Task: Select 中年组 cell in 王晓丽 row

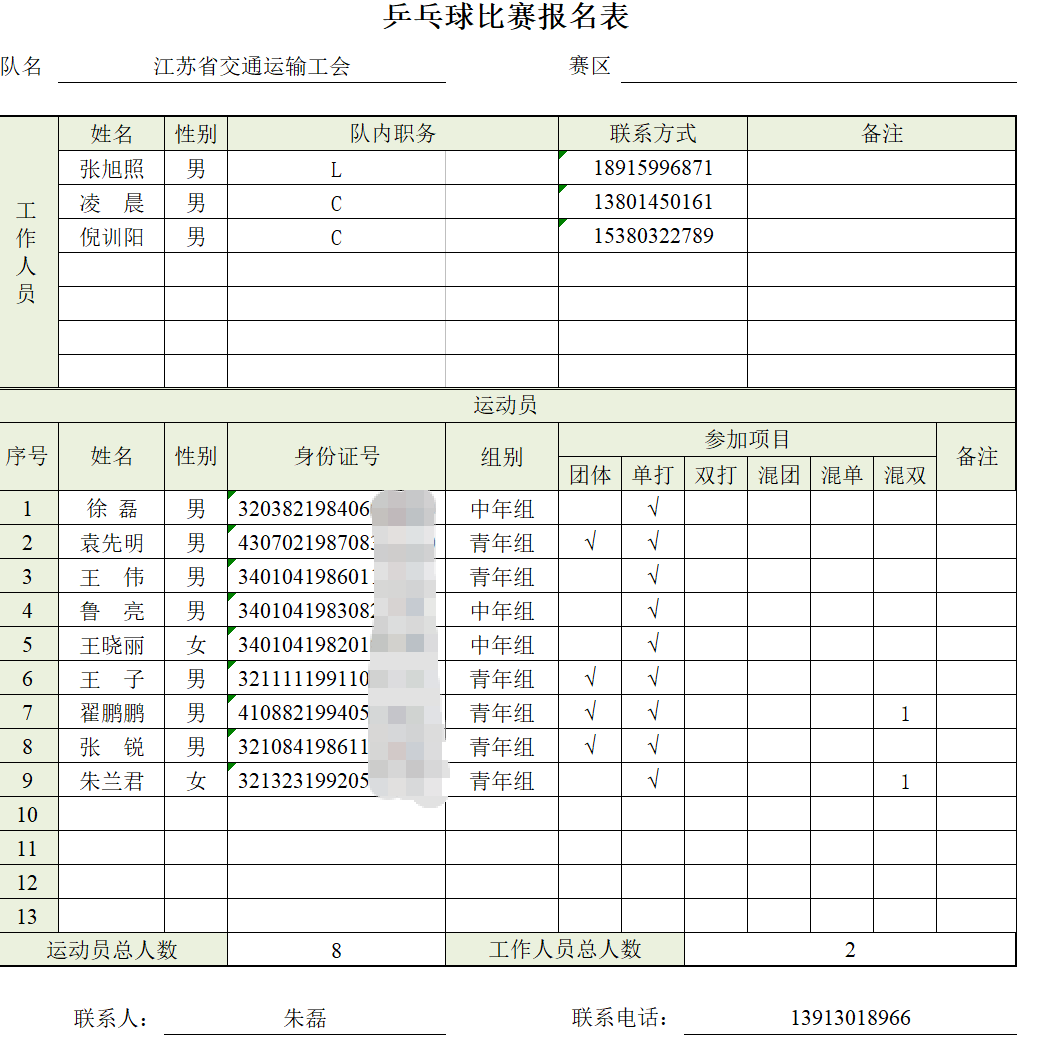Action: 502,645
